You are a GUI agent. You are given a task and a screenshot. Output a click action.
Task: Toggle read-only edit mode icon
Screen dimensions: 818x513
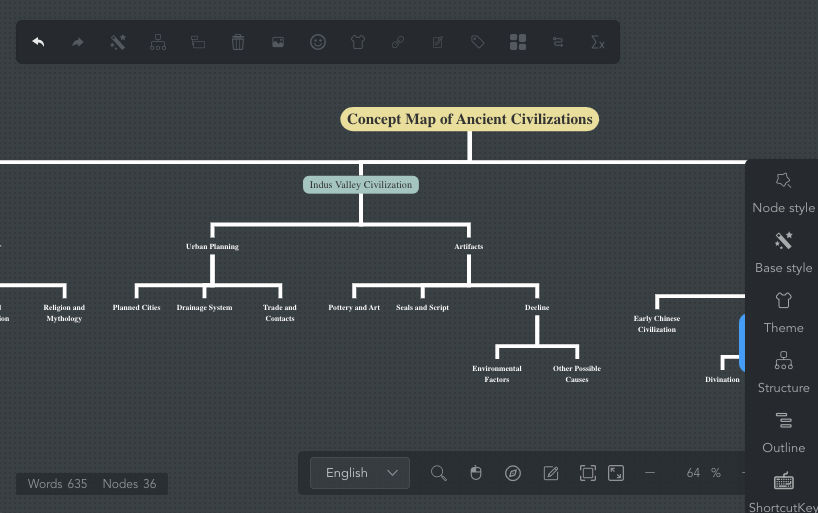click(x=551, y=473)
